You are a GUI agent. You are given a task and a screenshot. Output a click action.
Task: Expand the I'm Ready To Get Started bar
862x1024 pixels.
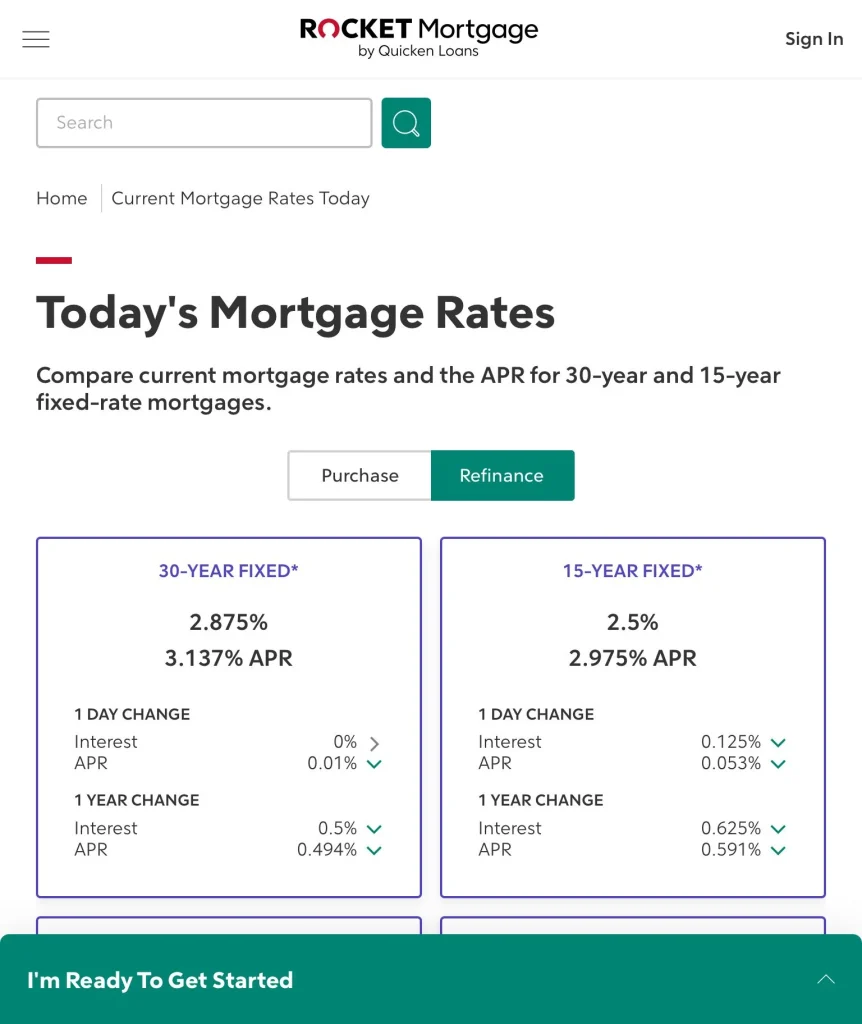(x=826, y=980)
